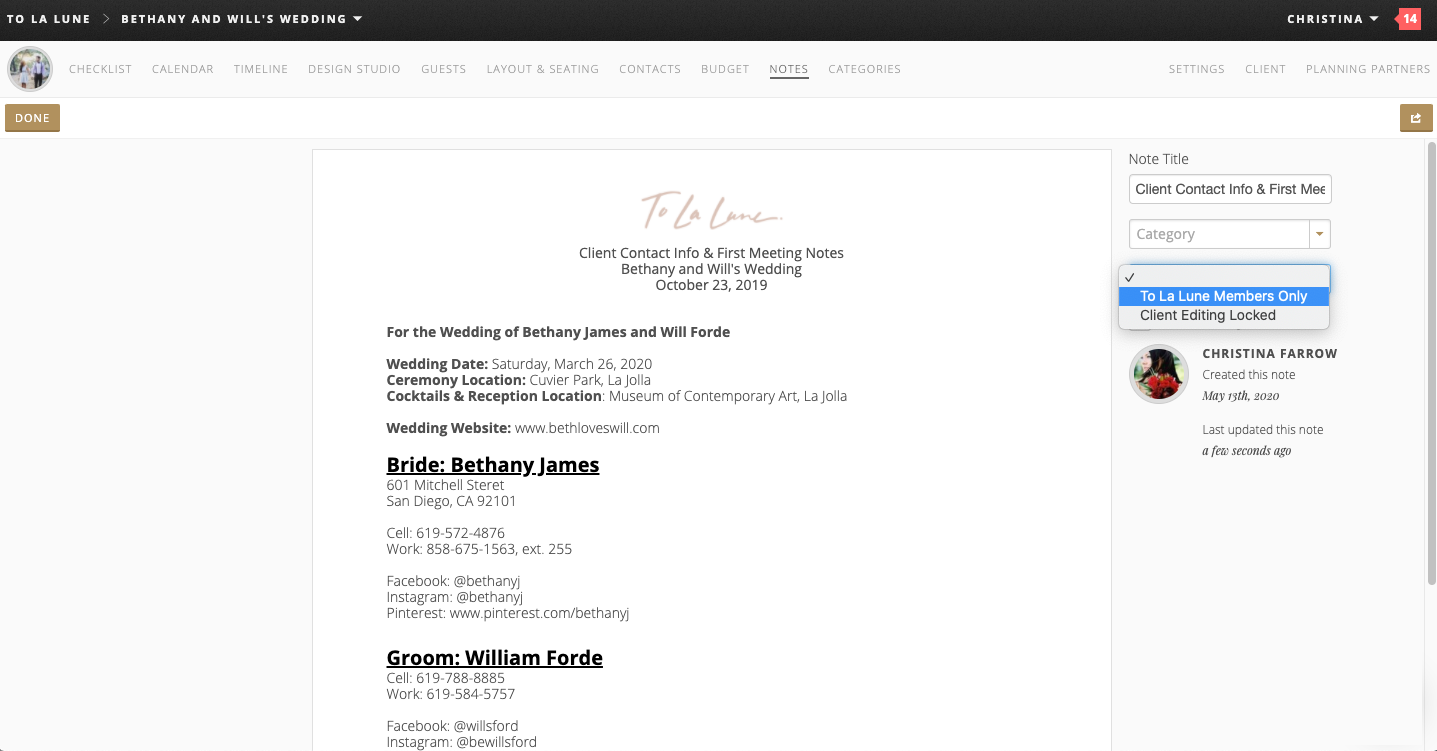Click the Note Title input field

pos(1229,188)
